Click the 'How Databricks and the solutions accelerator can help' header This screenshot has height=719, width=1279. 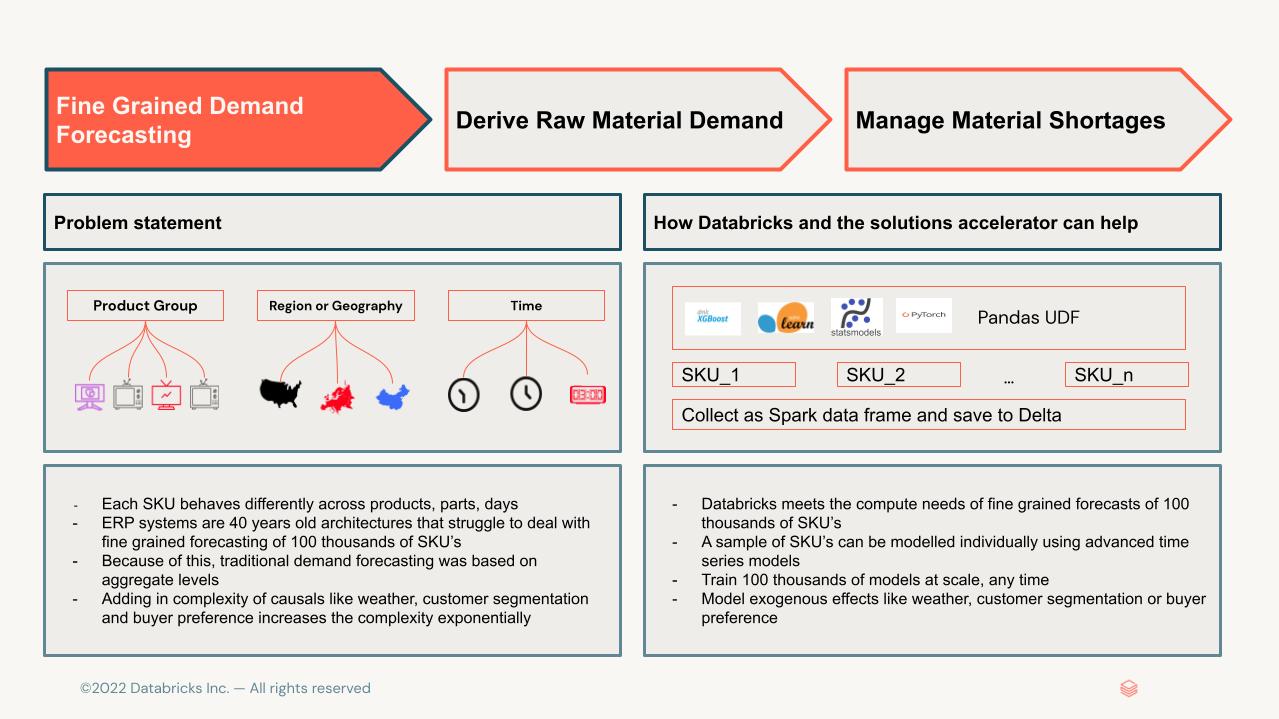[932, 222]
